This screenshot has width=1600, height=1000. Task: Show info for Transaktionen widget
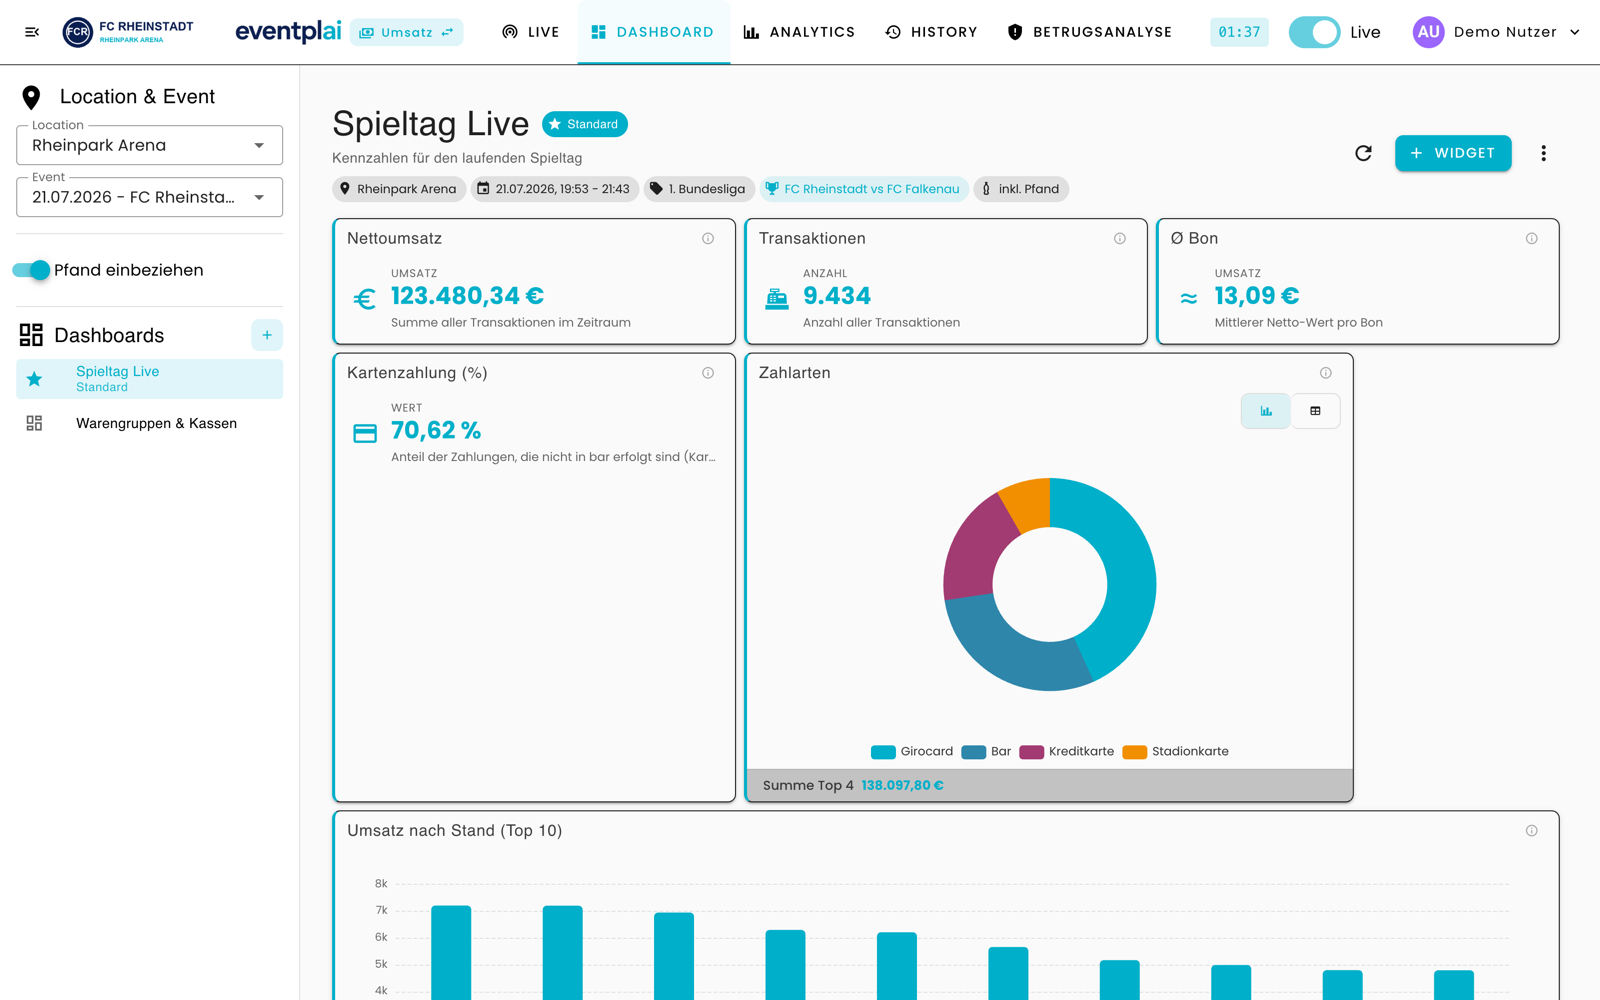pyautogui.click(x=1120, y=238)
